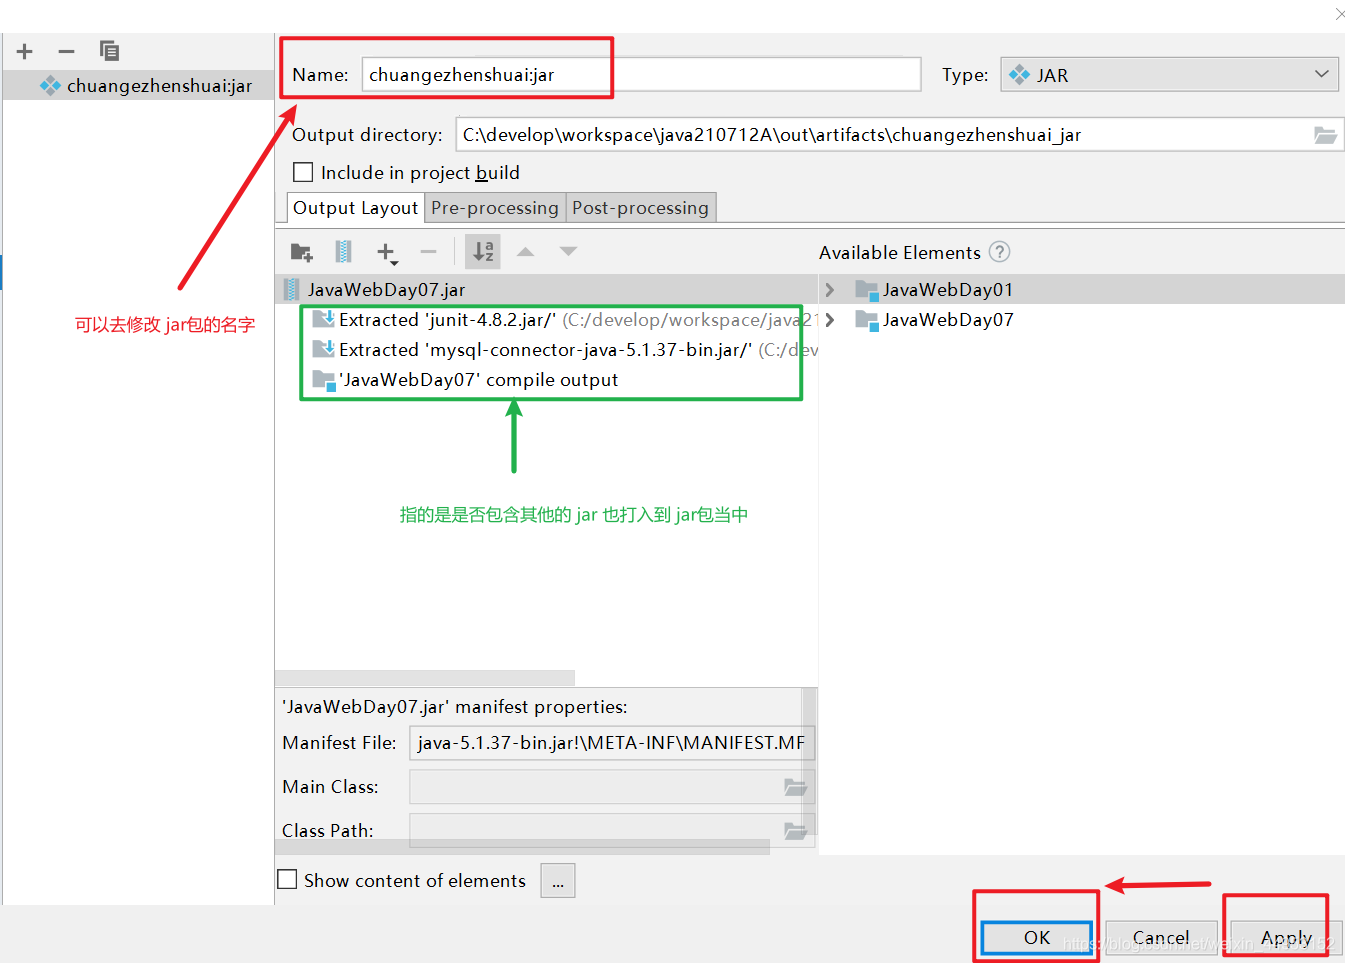Create new directory in output layout
1345x963 pixels.
301,252
